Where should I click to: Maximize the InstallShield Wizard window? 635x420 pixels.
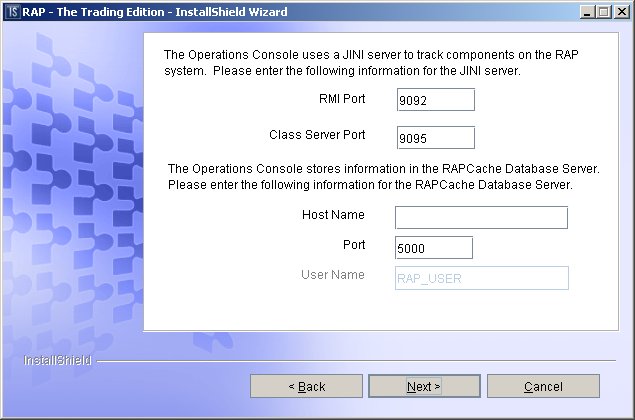603,12
